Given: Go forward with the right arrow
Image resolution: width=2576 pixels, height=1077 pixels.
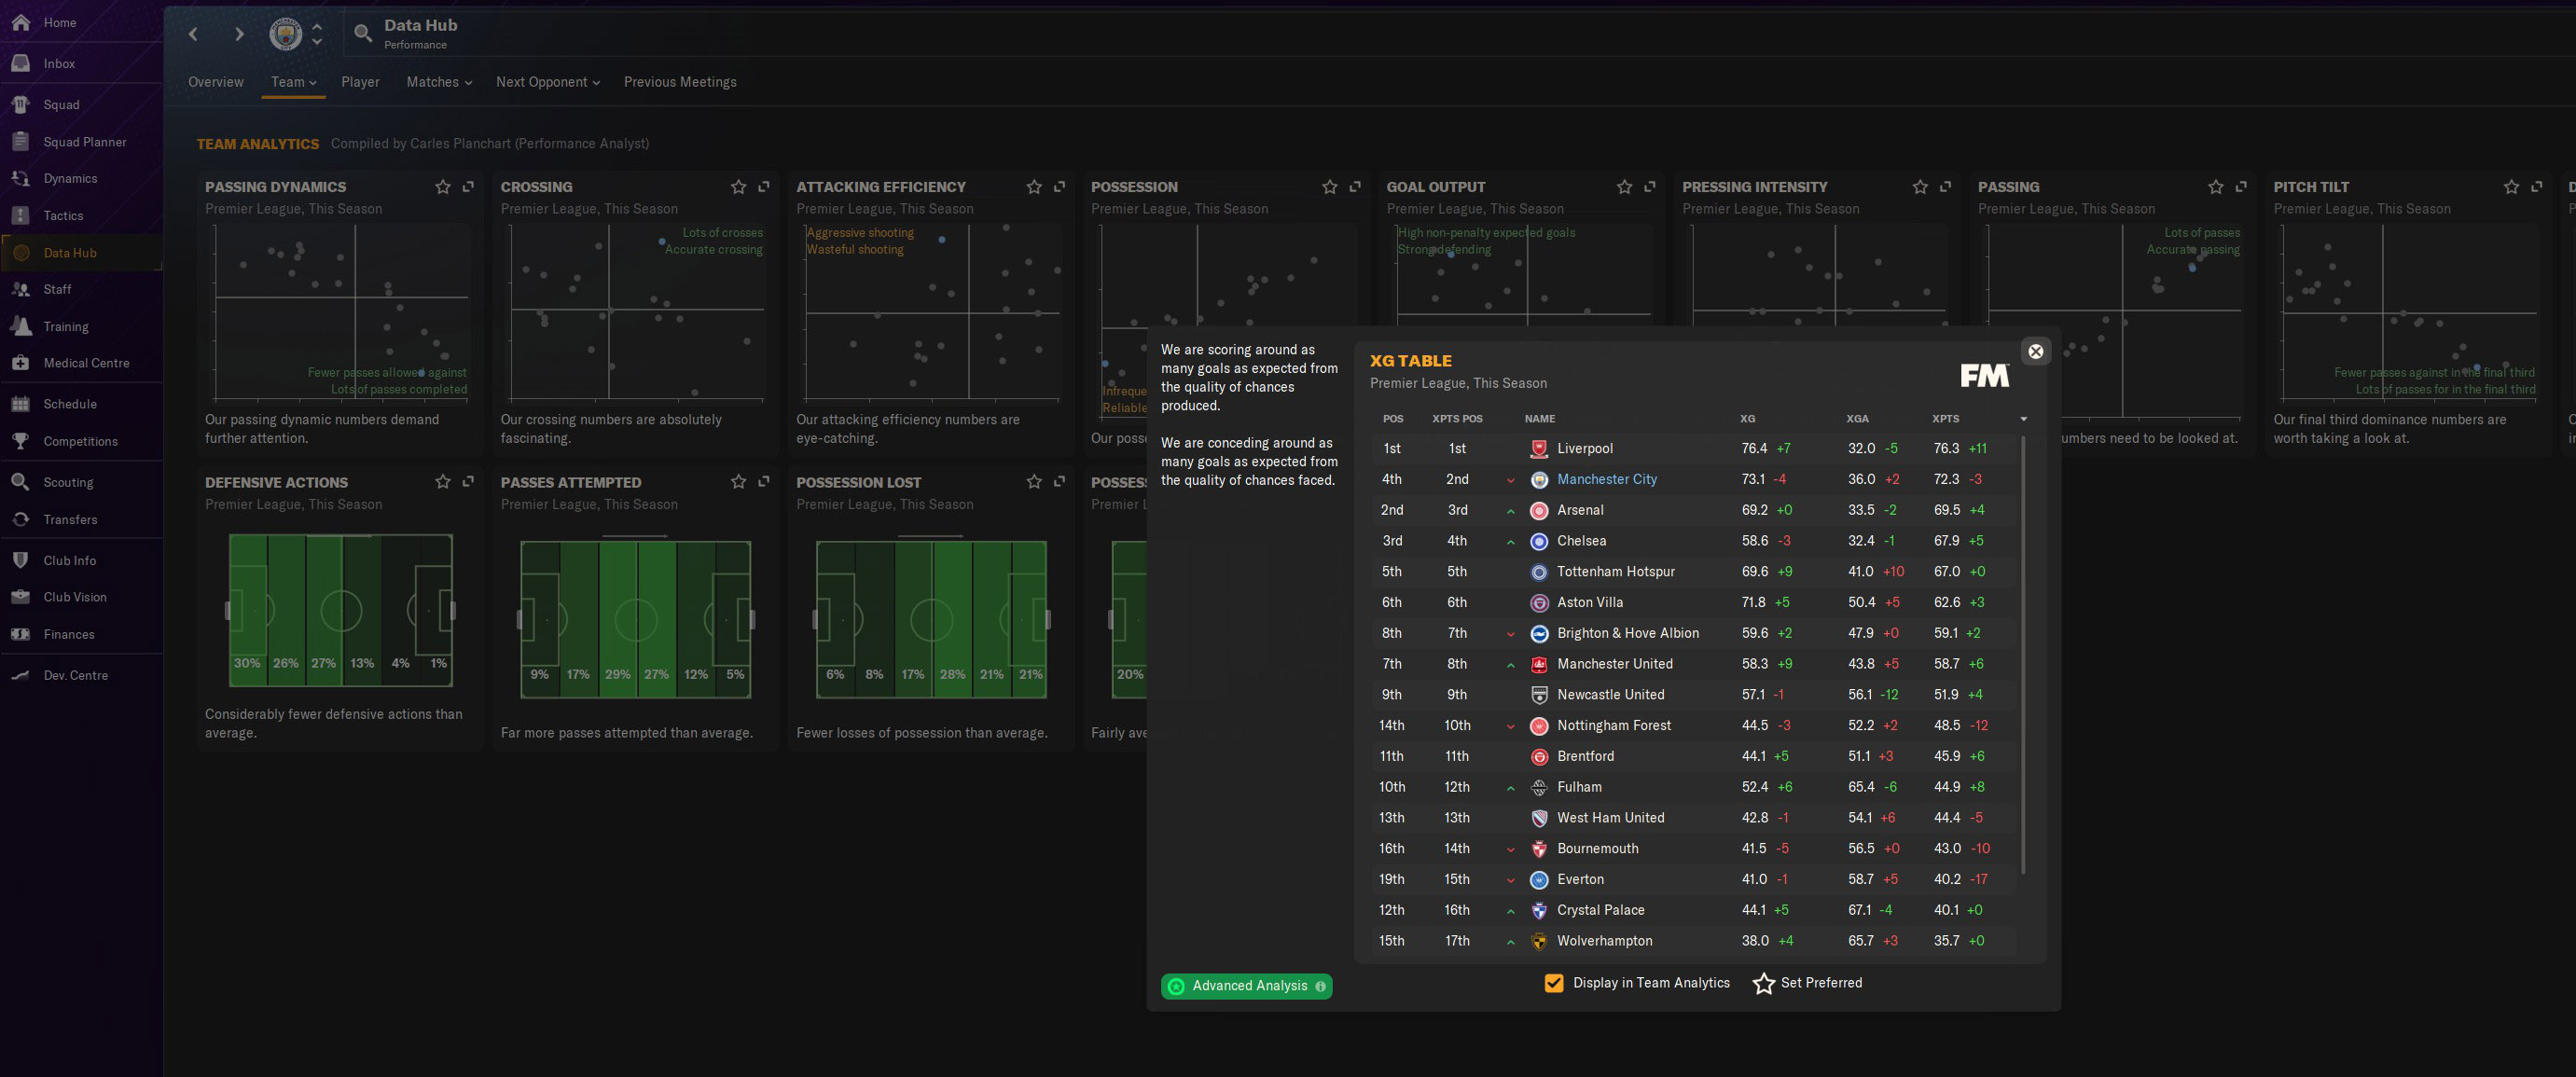Looking at the screenshot, I should (x=238, y=34).
